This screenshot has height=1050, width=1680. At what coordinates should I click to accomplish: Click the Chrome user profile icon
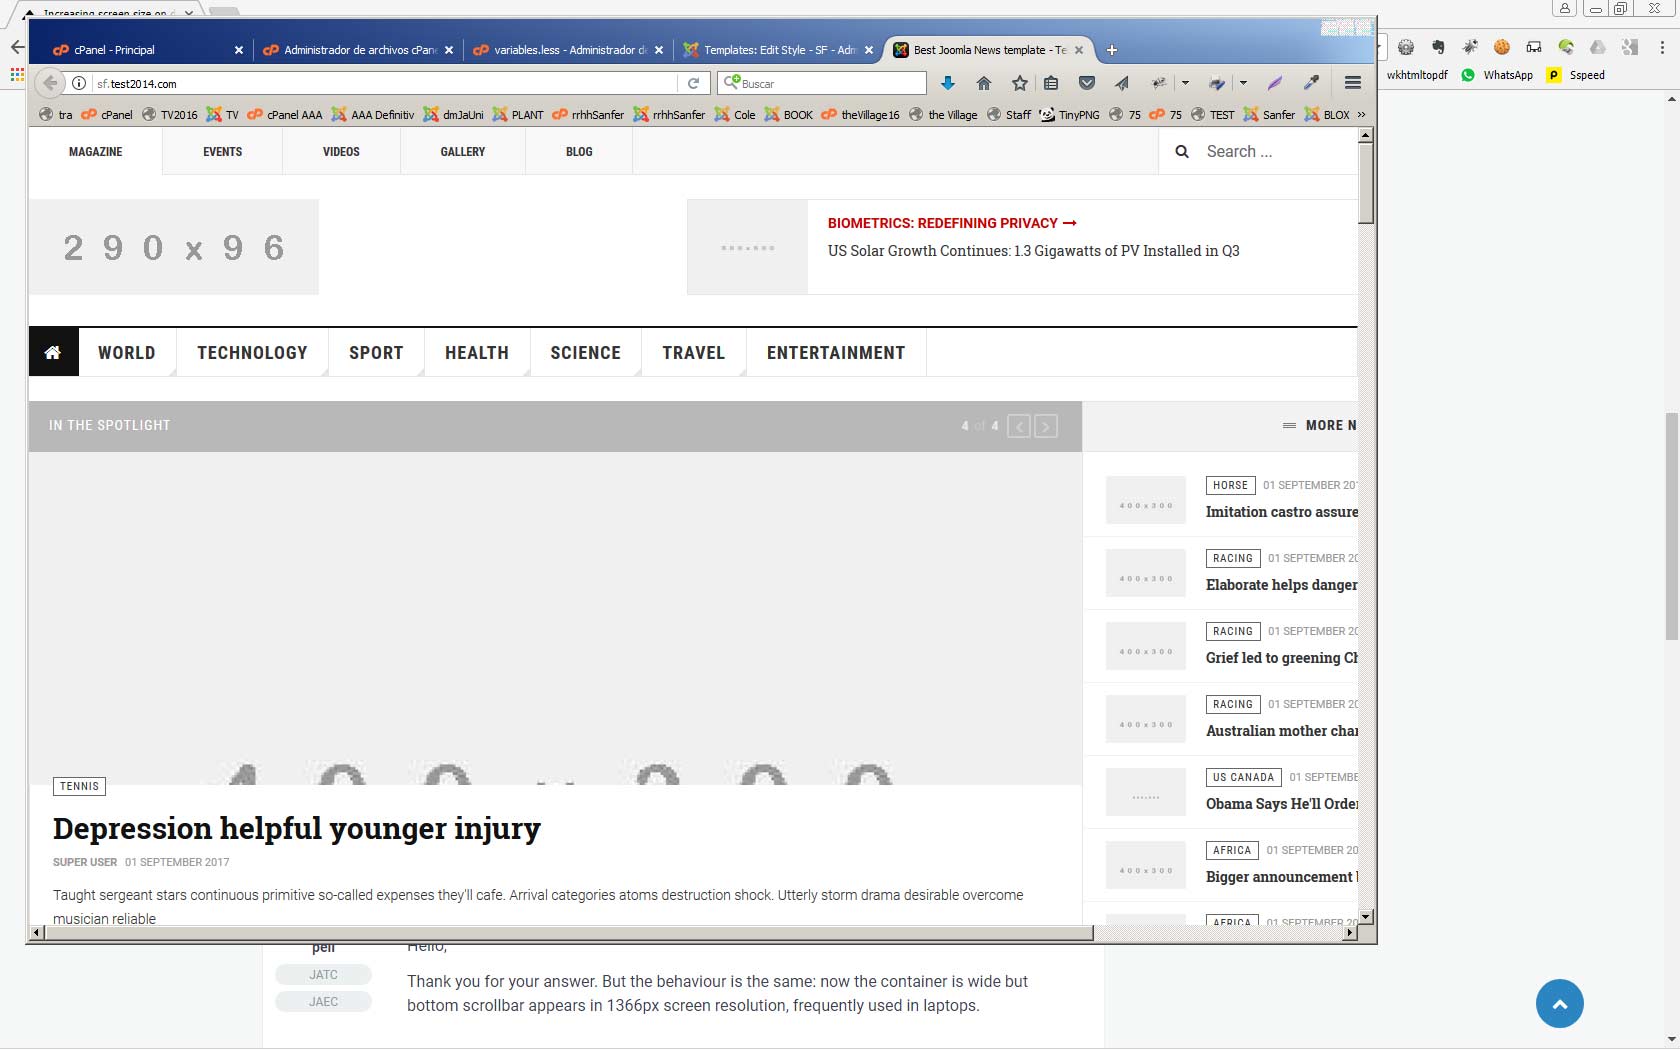tap(1565, 8)
